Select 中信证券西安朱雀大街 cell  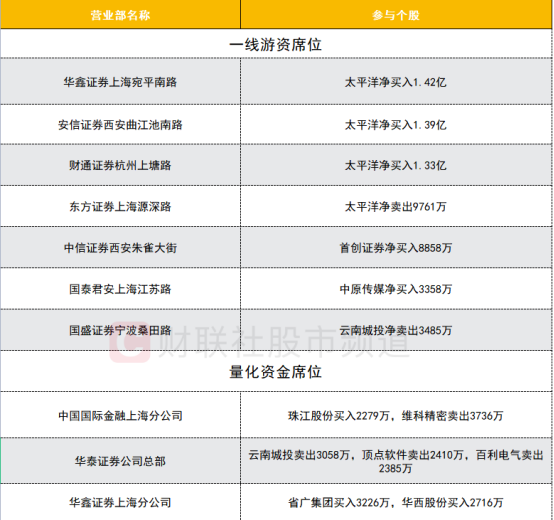point(120,248)
